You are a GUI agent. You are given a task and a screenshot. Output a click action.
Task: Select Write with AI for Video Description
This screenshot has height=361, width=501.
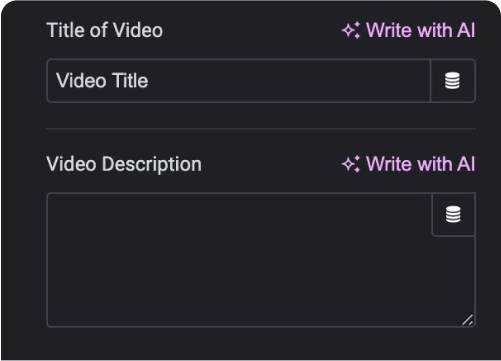[x=409, y=164]
